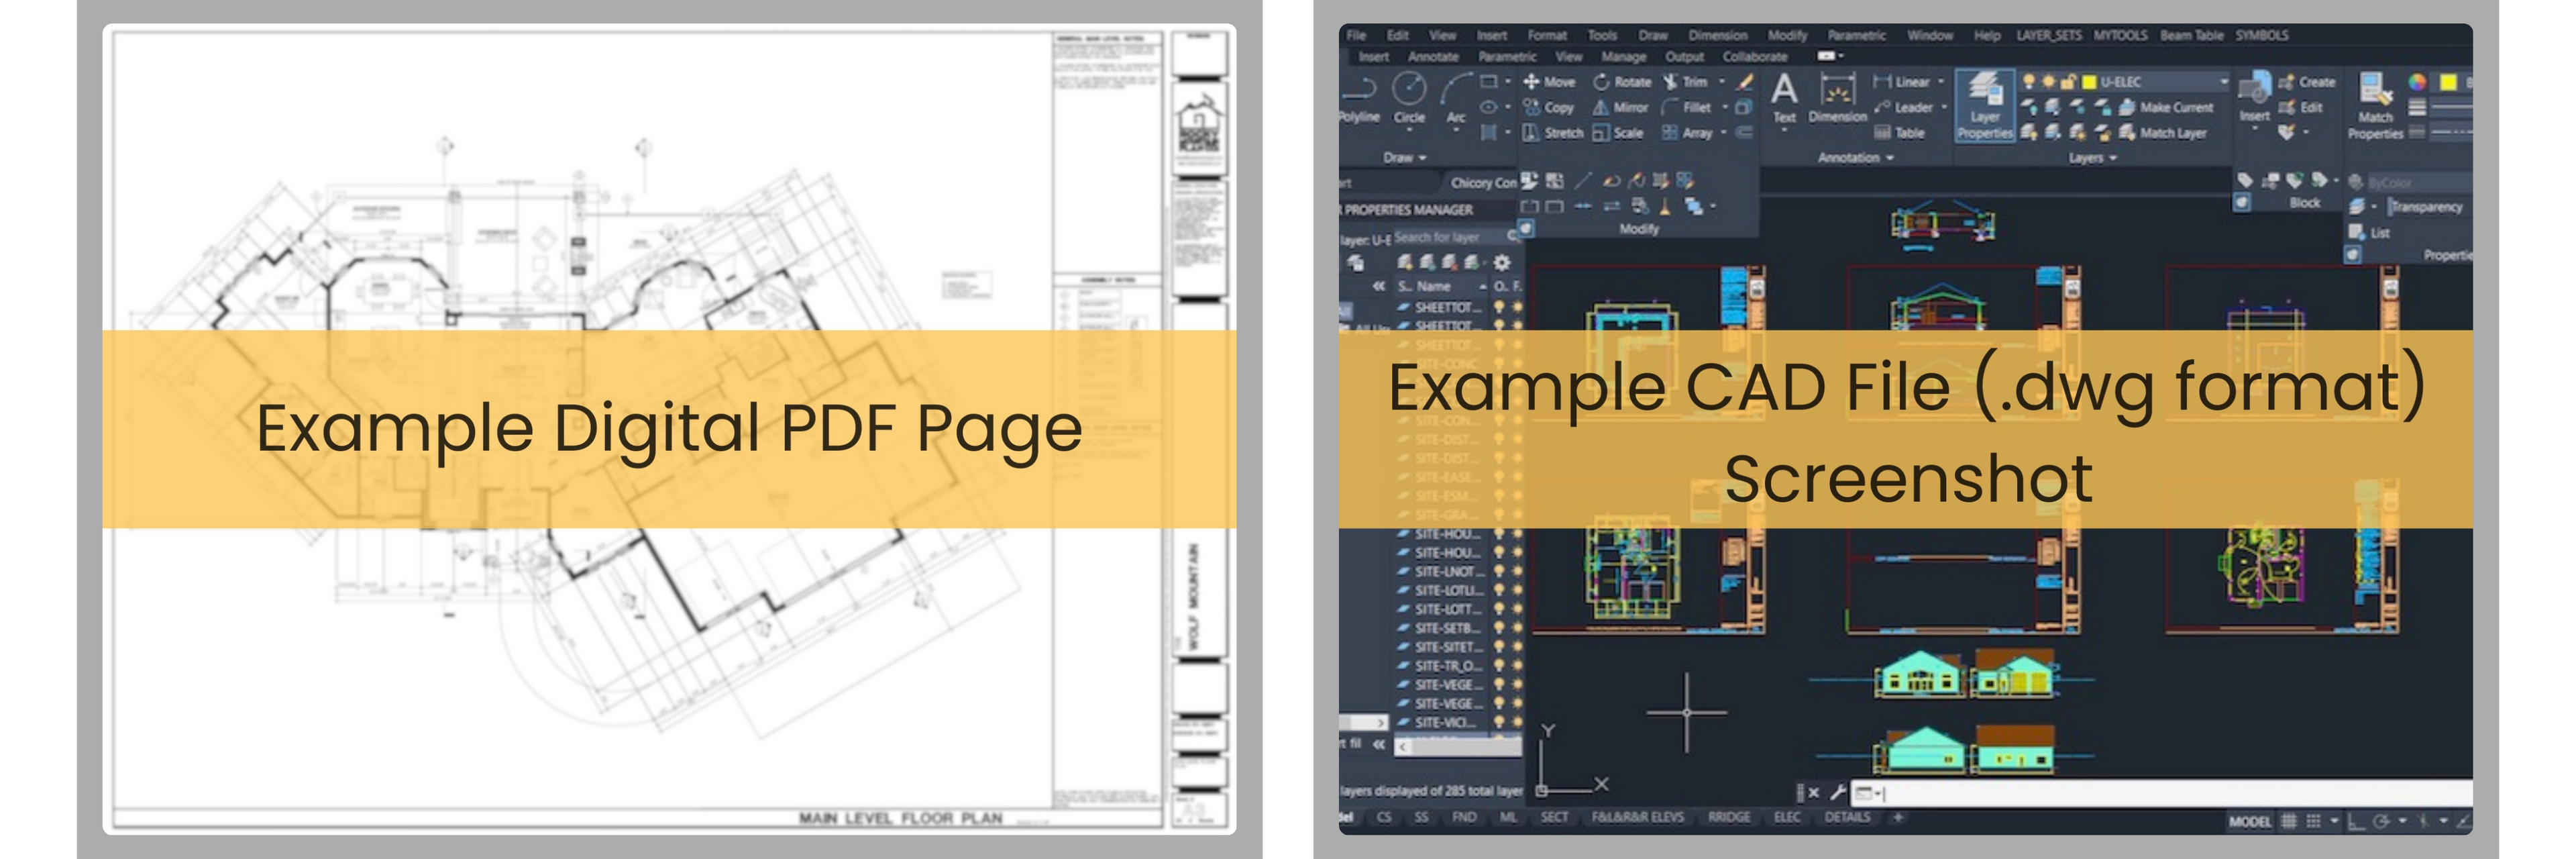Open the Trim dropdown arrow
The image size is (2576, 859).
[x=1721, y=82]
